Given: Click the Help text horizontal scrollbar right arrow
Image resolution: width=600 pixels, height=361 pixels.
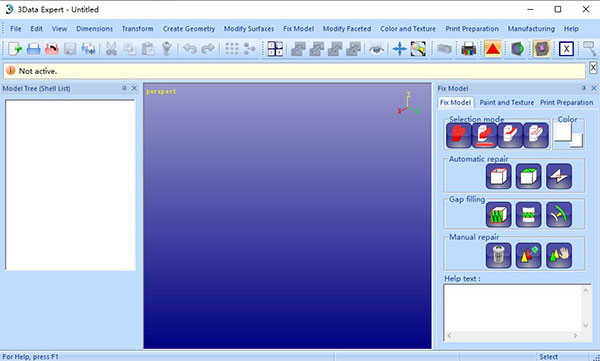Looking at the screenshot, I should [575, 336].
